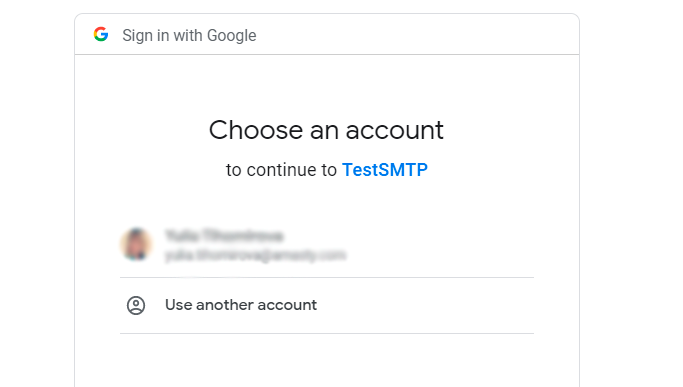Choose Use another account option
The height and width of the screenshot is (387, 683).
(327, 306)
